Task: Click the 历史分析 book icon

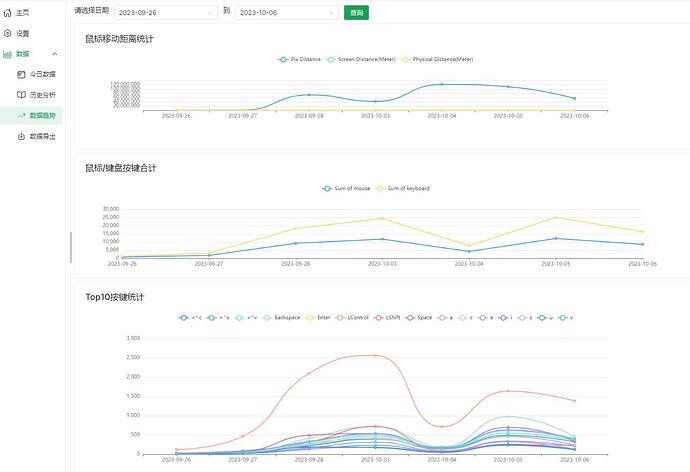Action: (21, 95)
